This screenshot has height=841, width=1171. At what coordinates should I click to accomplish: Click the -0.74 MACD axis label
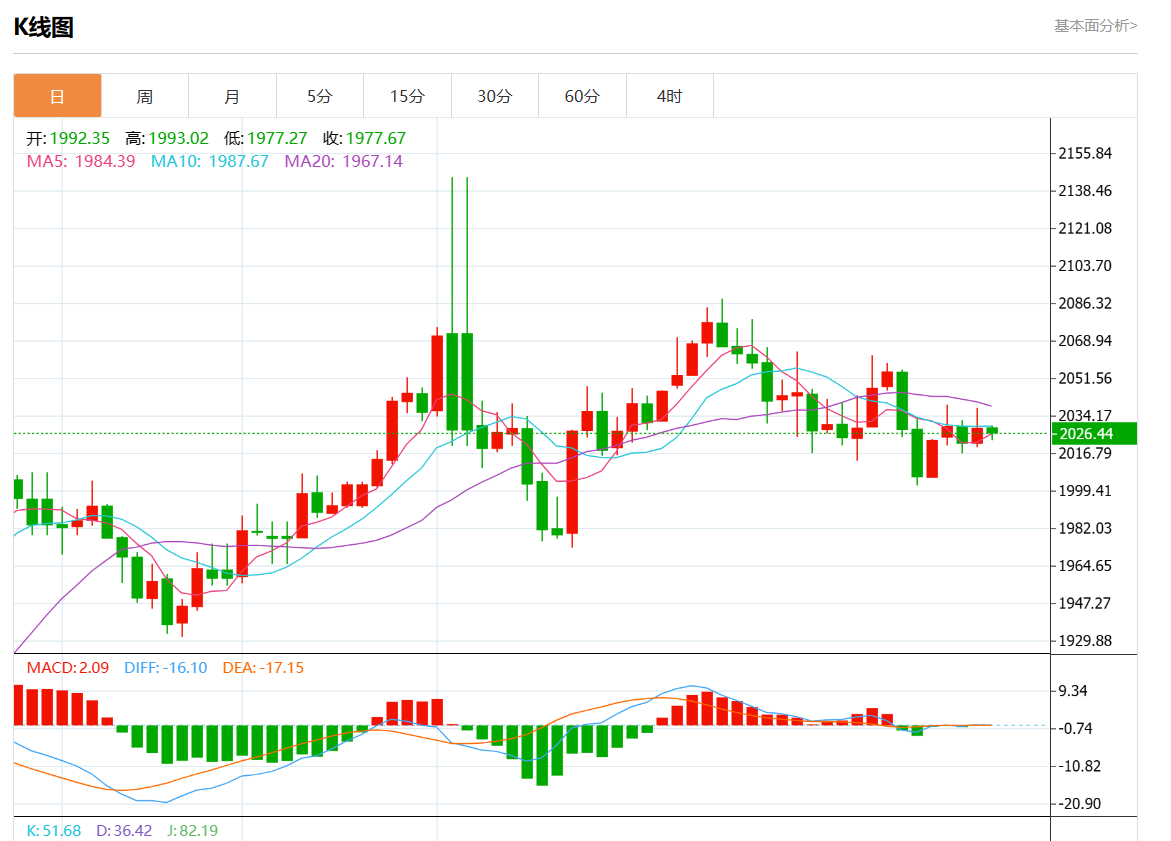click(x=1075, y=728)
